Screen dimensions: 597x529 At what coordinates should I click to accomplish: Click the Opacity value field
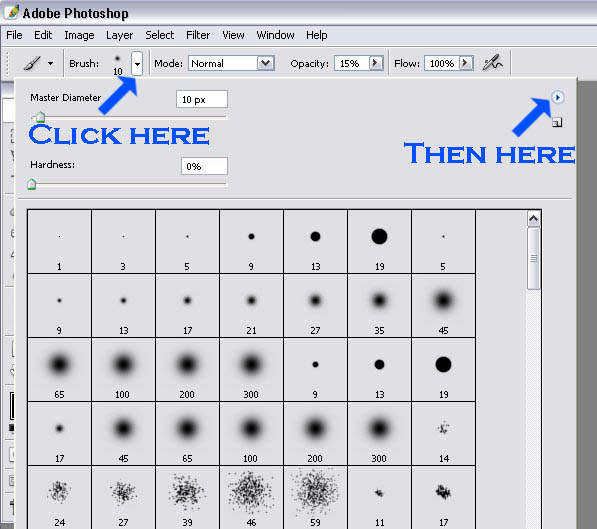[x=351, y=63]
